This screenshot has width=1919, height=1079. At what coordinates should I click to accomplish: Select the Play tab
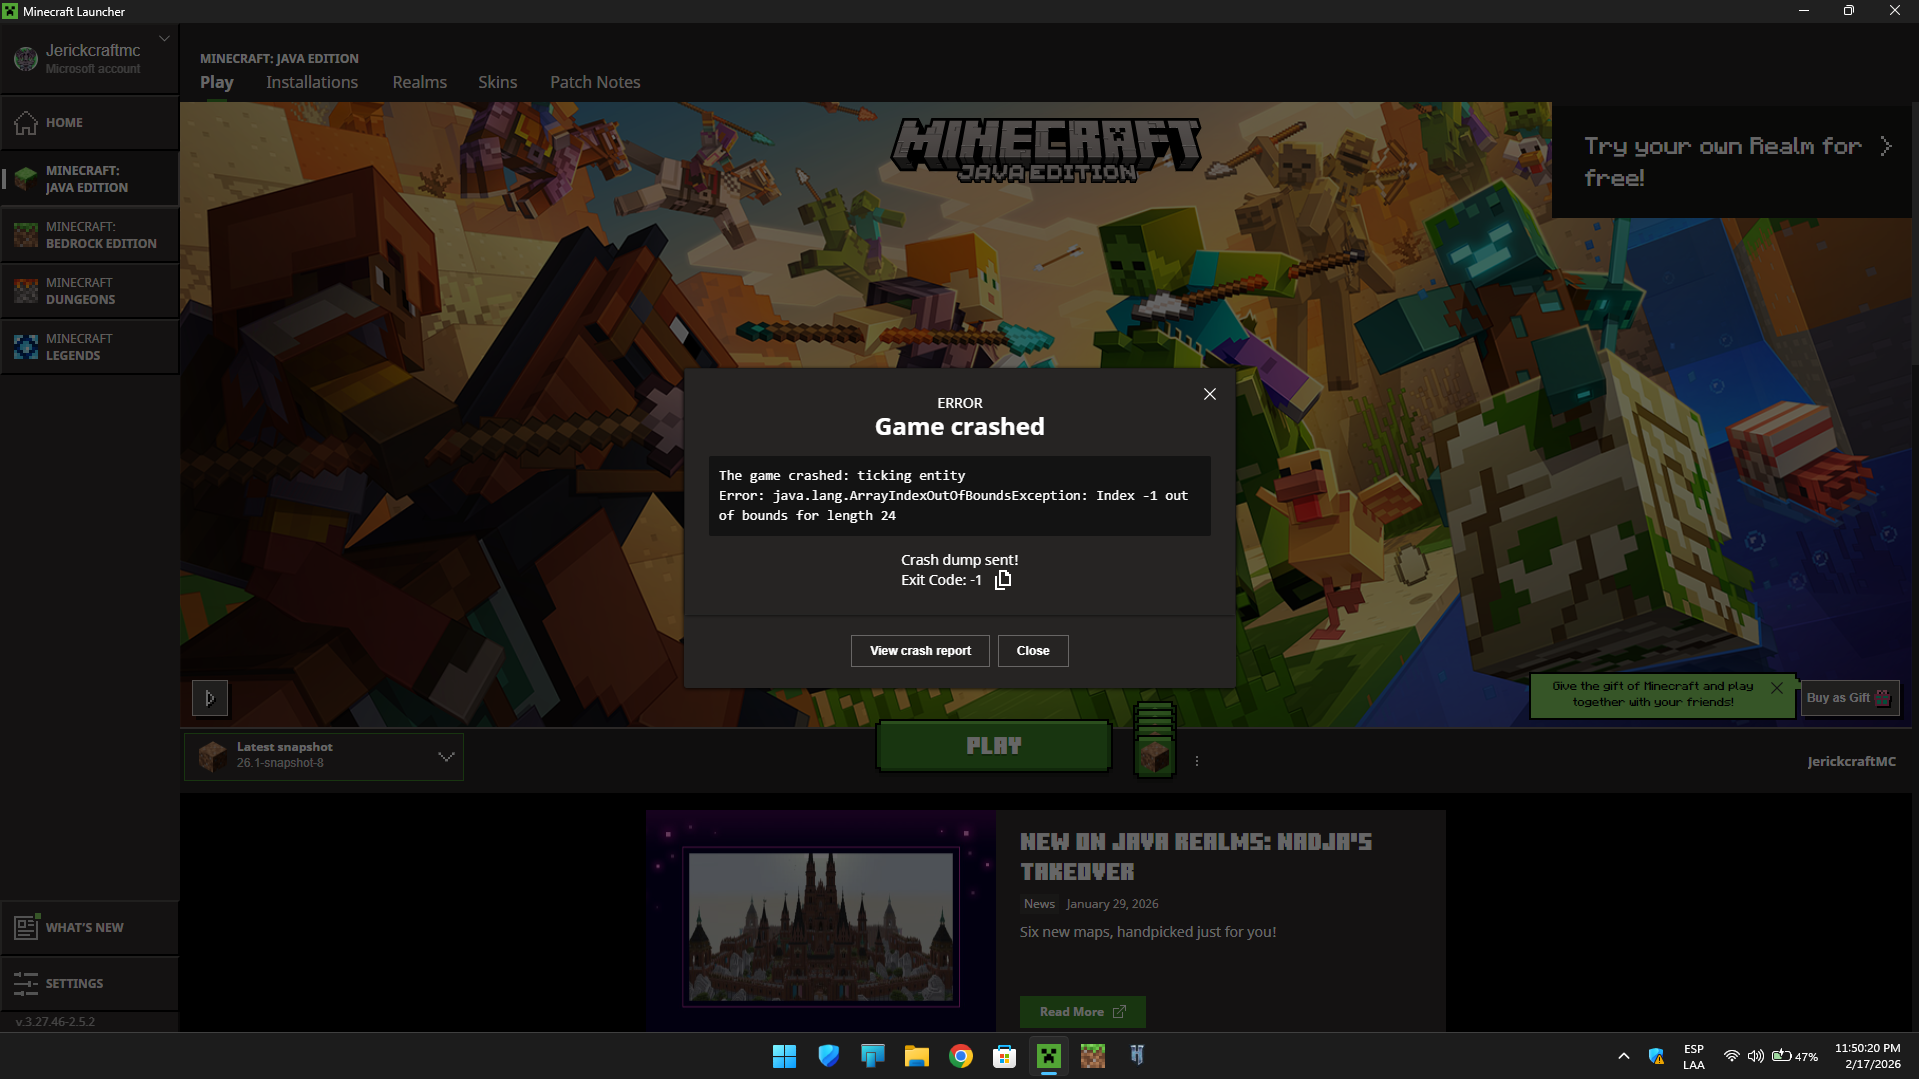(x=217, y=82)
